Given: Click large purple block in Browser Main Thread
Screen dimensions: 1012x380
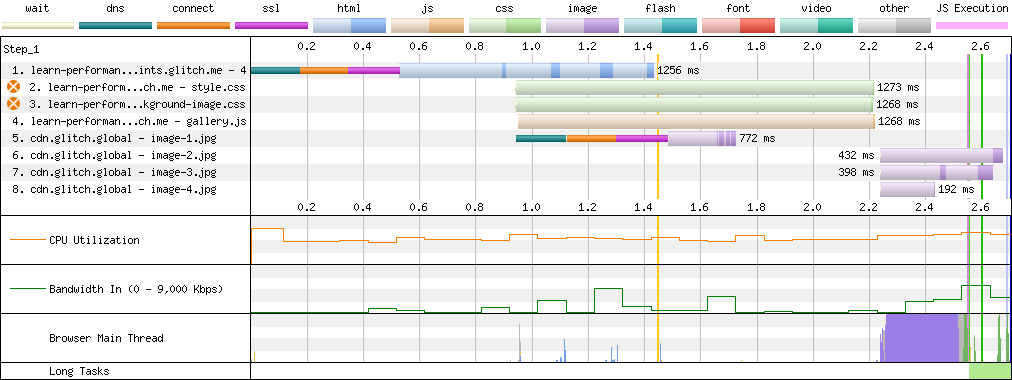Looking at the screenshot, I should (x=922, y=337).
